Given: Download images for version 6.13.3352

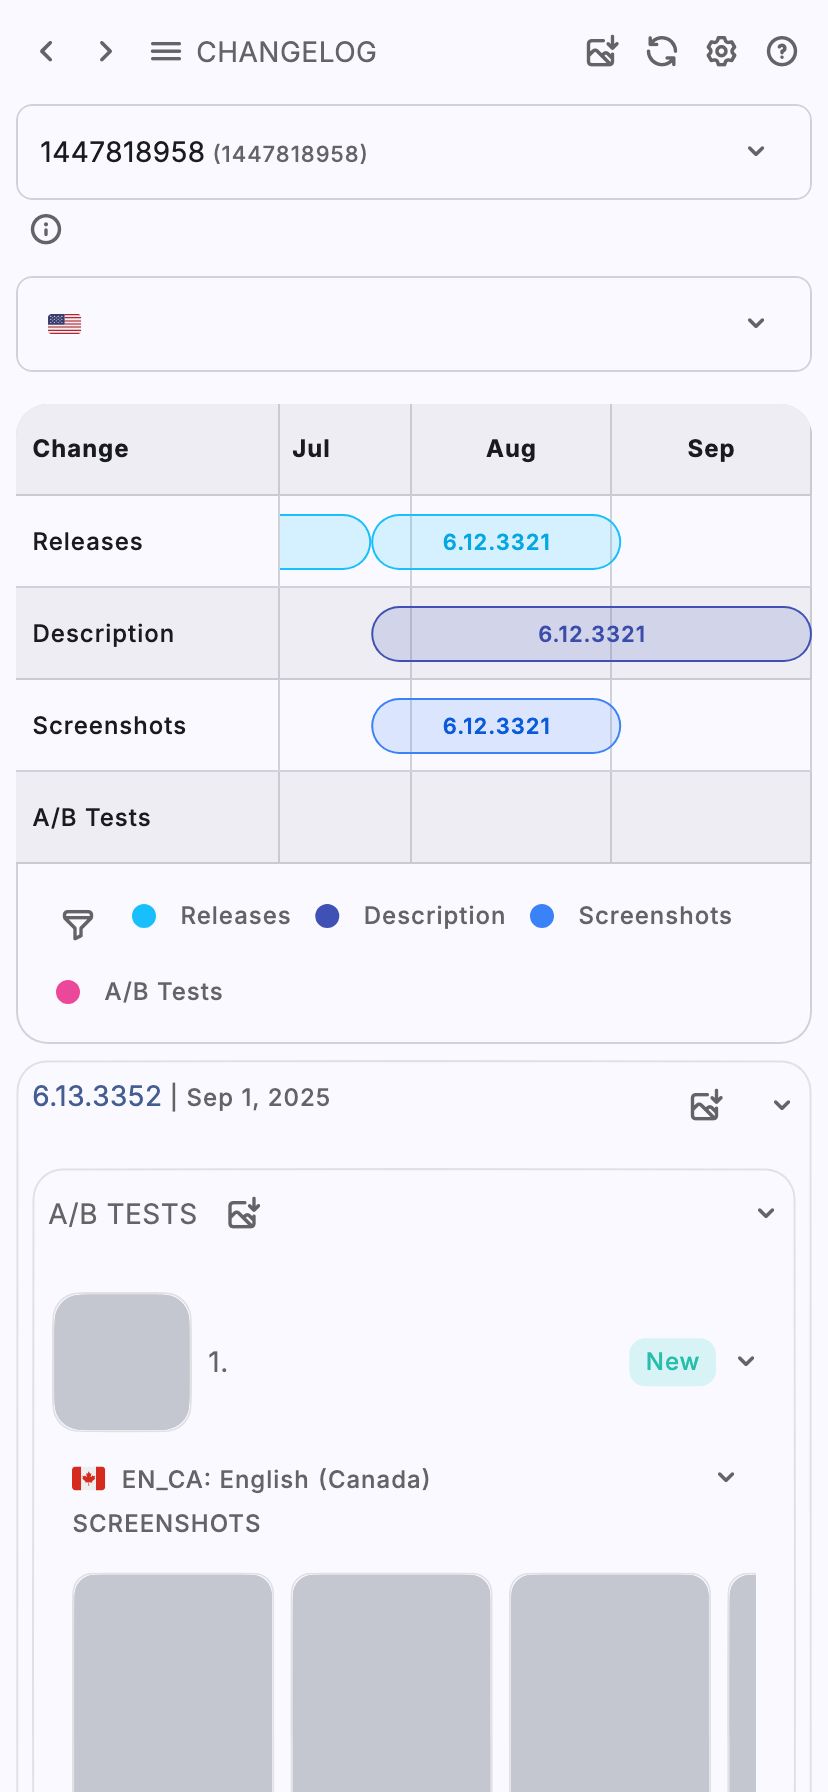Looking at the screenshot, I should click(706, 1105).
